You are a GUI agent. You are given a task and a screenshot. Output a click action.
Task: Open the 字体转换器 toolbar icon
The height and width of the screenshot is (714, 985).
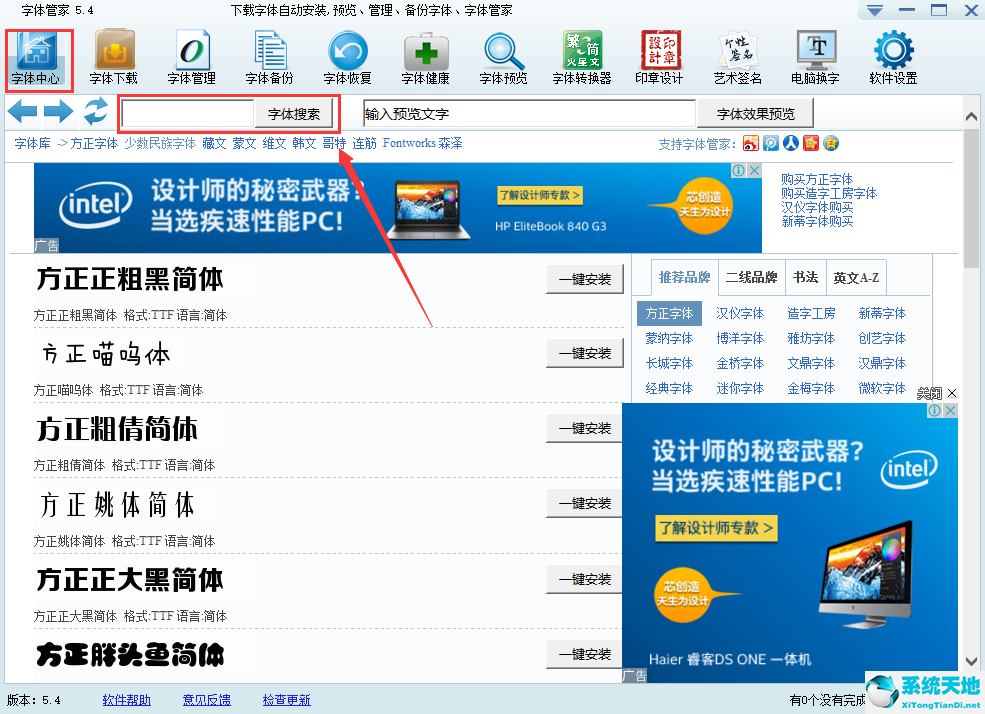pos(582,59)
